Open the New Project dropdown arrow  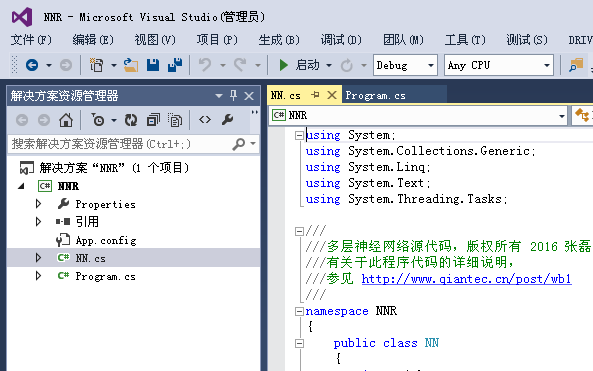tap(114, 65)
